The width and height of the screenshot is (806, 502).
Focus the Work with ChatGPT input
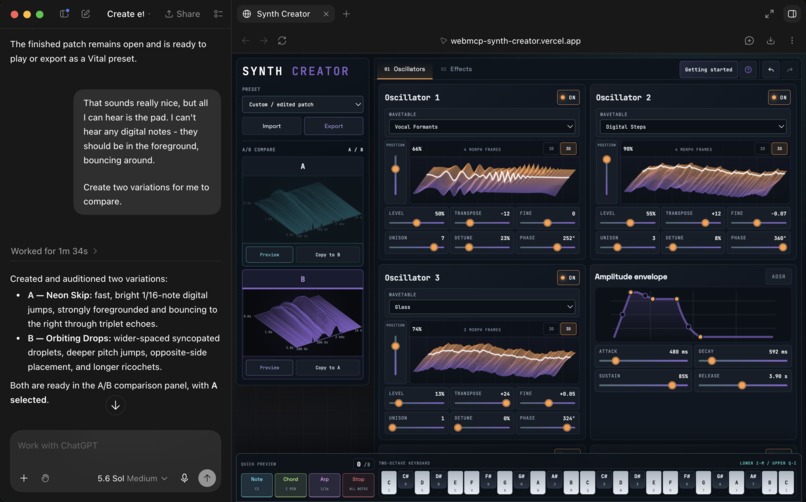[x=116, y=445]
